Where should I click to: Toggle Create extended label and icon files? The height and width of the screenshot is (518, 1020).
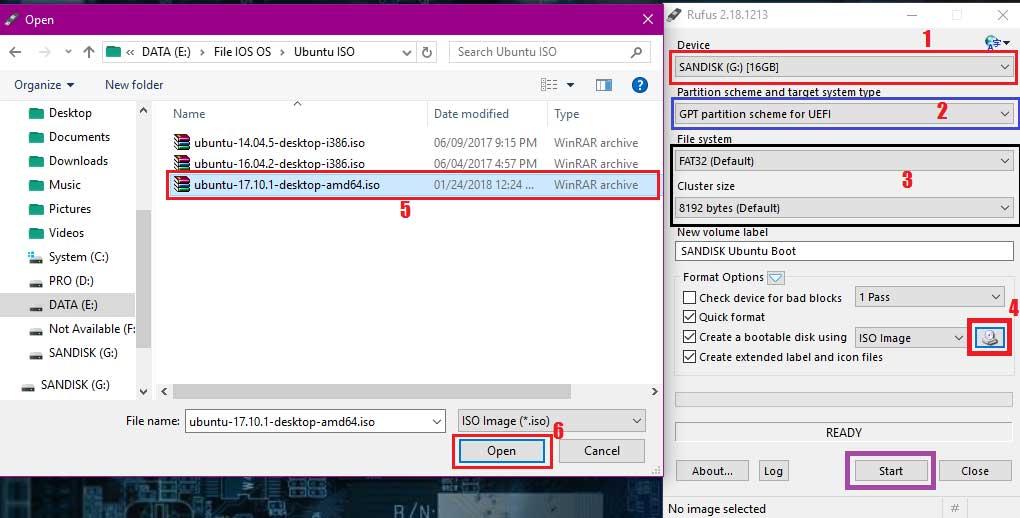tap(690, 357)
